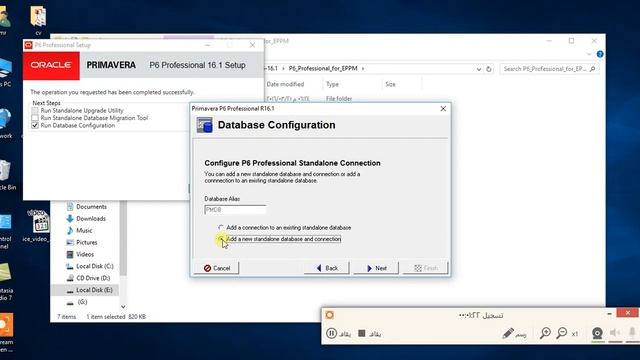Viewport: 640px width, 360px height.
Task: Open the Network desktop icon
Action: pyautogui.click(x=5, y=124)
